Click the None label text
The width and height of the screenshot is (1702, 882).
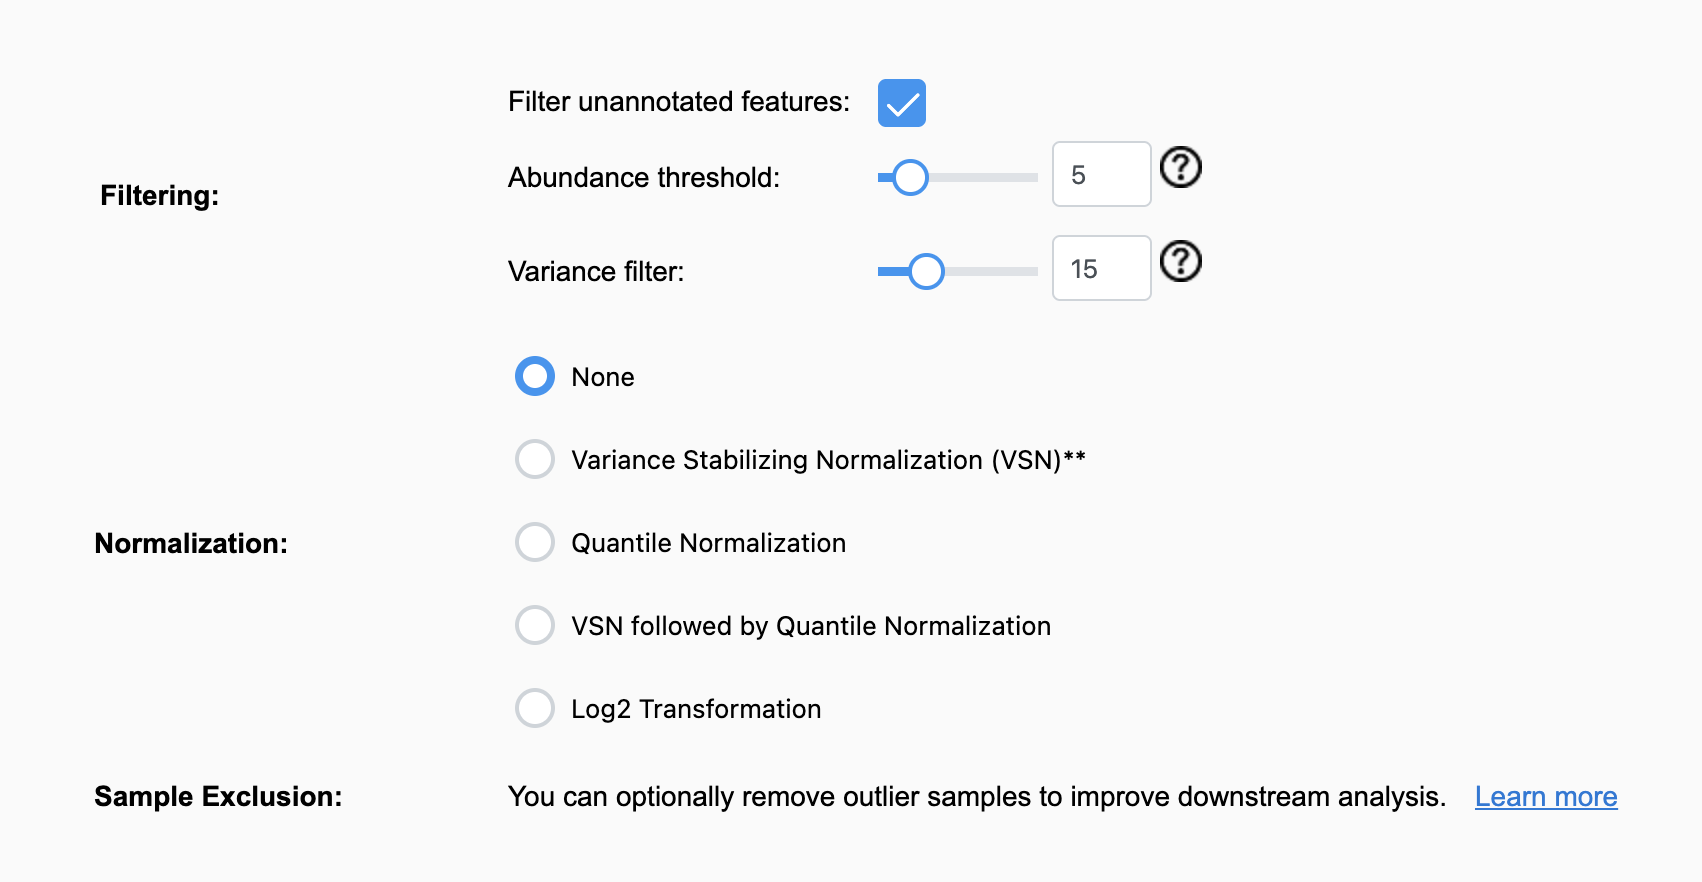tap(603, 377)
